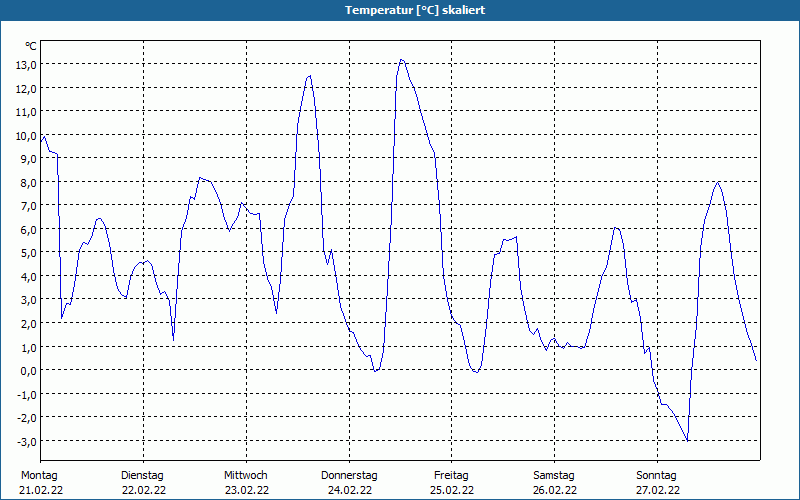This screenshot has height=500, width=800.
Task: Click the -1,0 axis label
Action: (27, 394)
